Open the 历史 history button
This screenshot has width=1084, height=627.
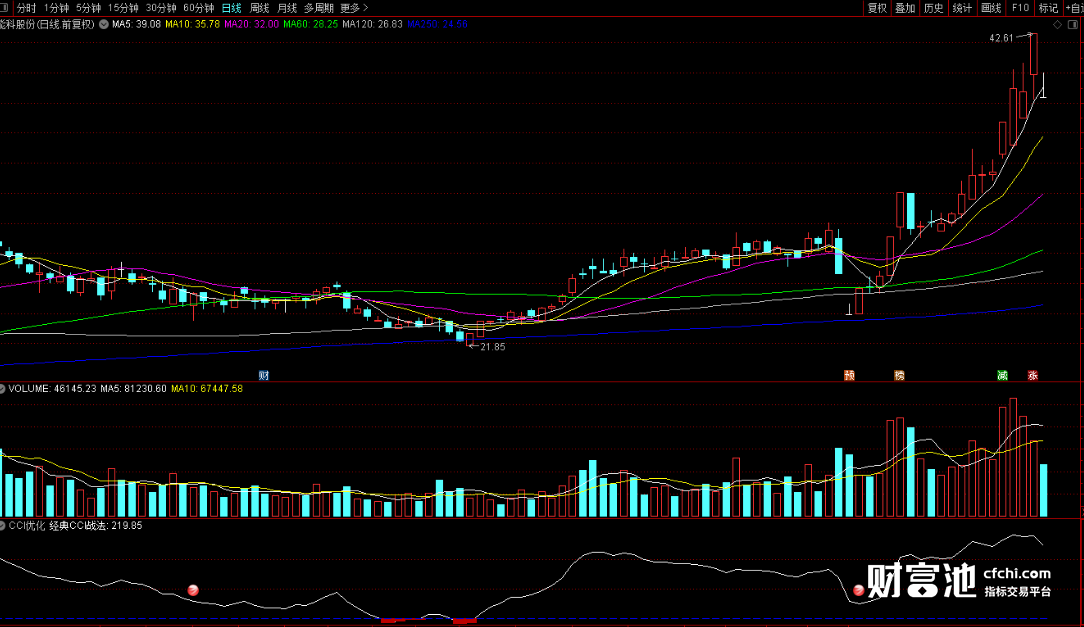tap(933, 8)
